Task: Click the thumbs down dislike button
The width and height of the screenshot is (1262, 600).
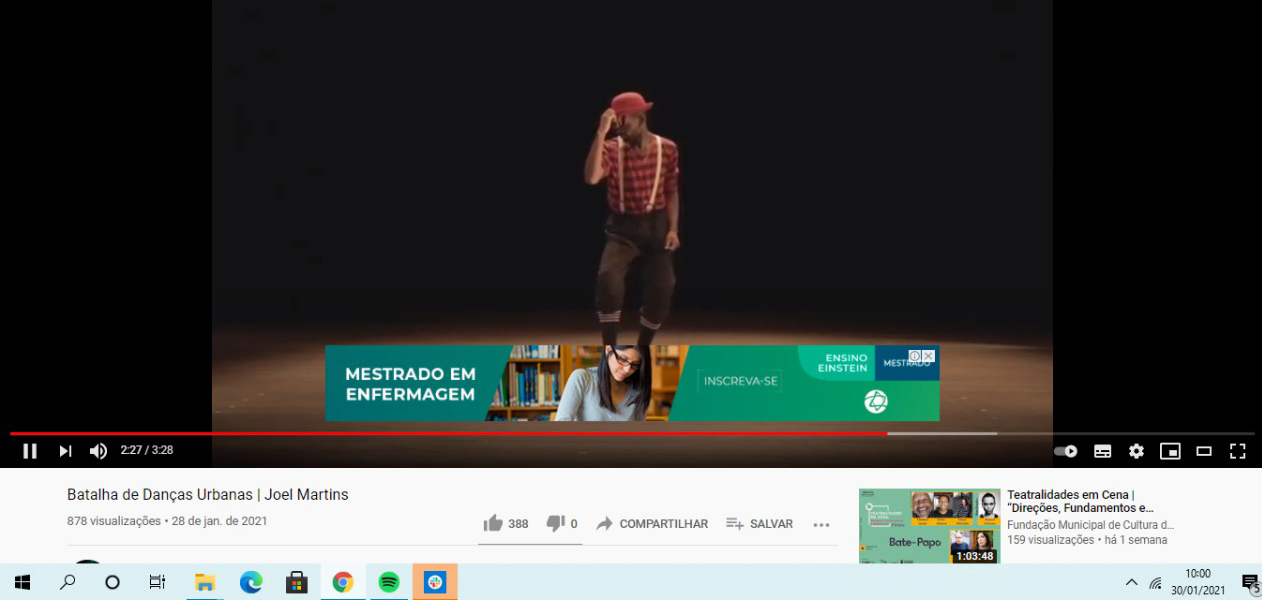Action: coord(555,523)
